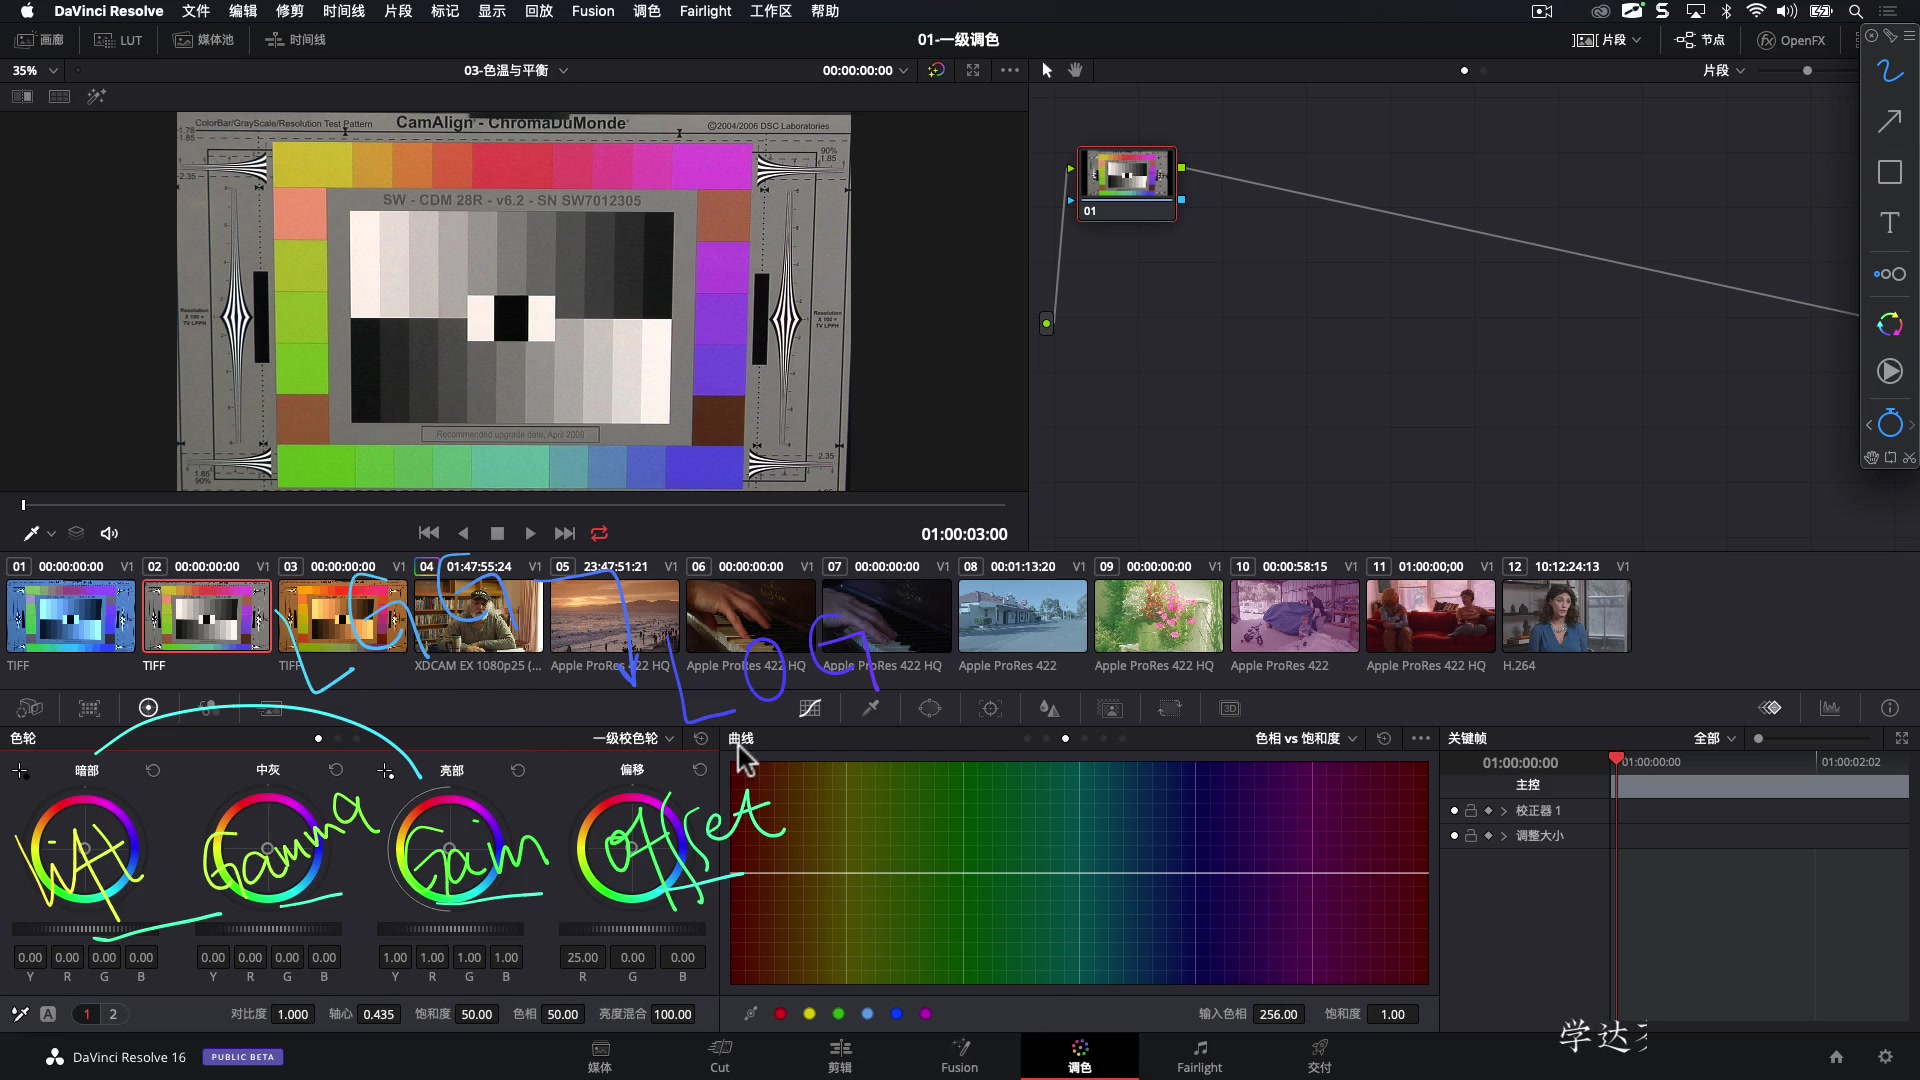Adjust the Gamma (中灰) master wheel slider
The height and width of the screenshot is (1080, 1920).
click(268, 929)
